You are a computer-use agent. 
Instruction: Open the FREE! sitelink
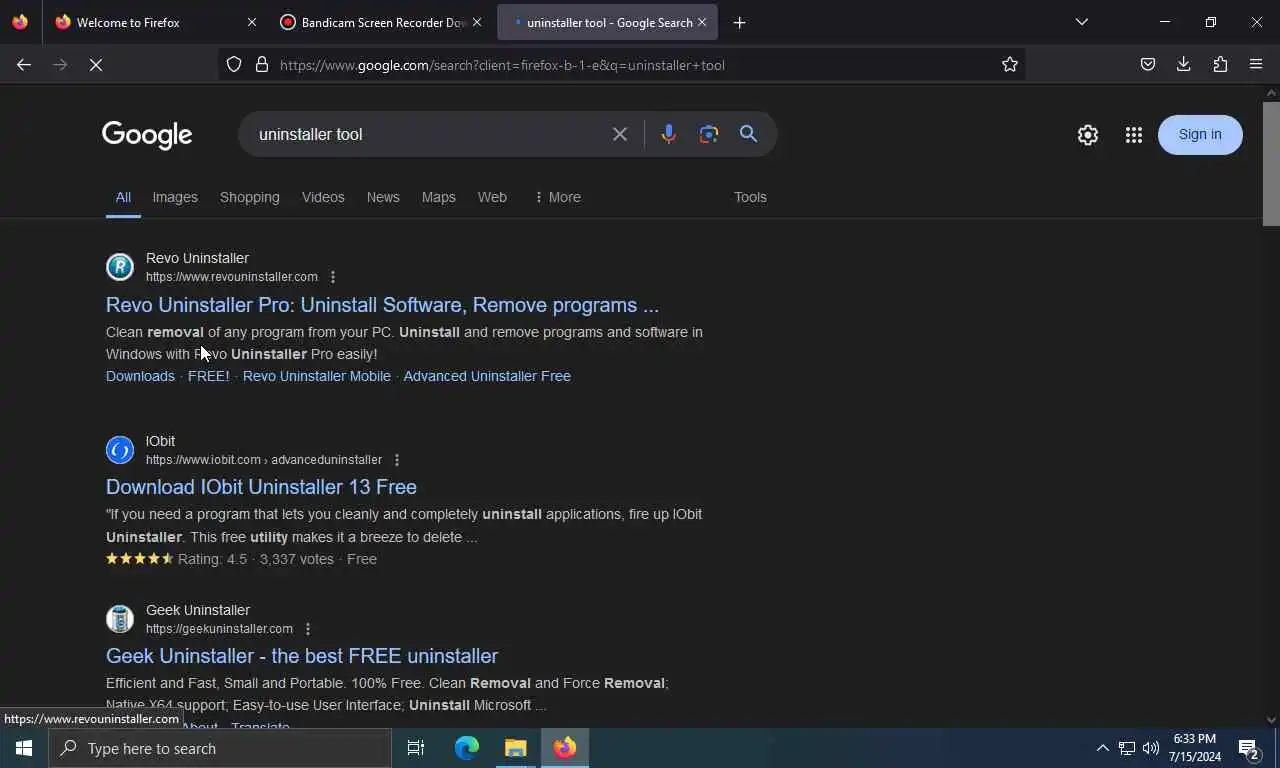tap(208, 376)
